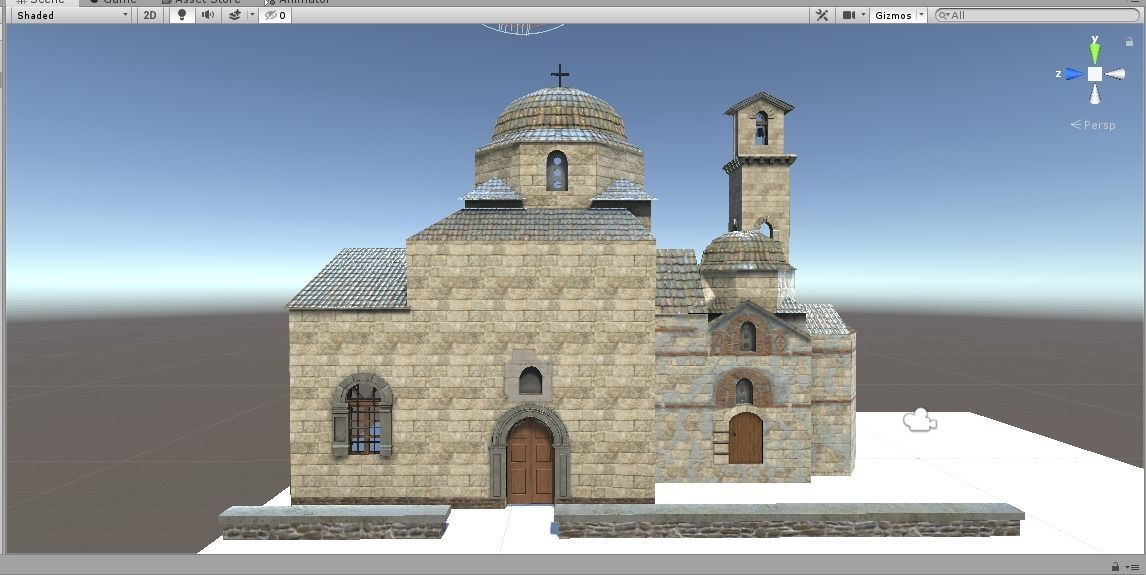This screenshot has height=575, width=1146.
Task: Click the scene camera settings icon
Action: point(849,15)
